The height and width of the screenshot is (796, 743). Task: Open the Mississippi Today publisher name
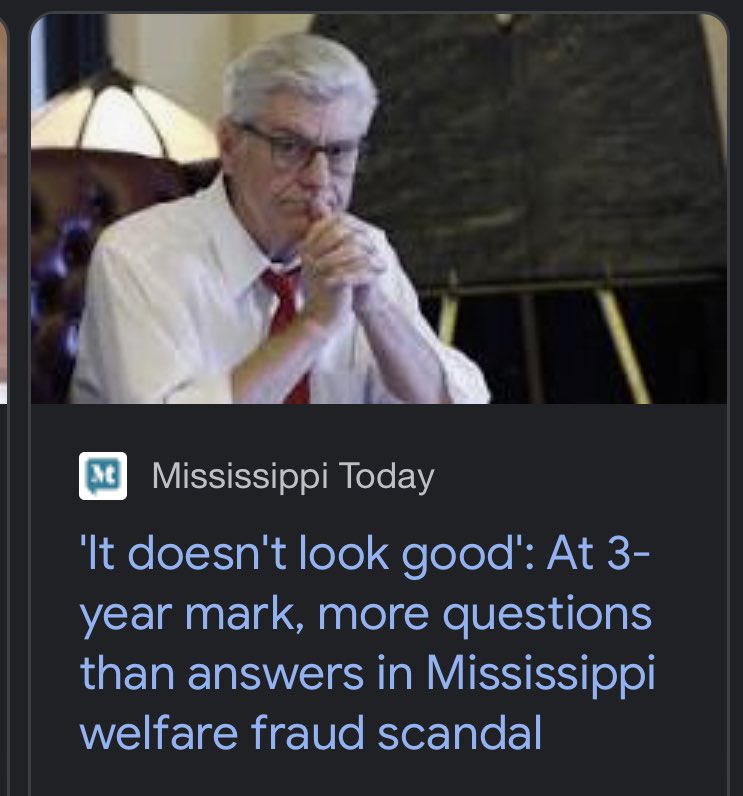(x=293, y=476)
